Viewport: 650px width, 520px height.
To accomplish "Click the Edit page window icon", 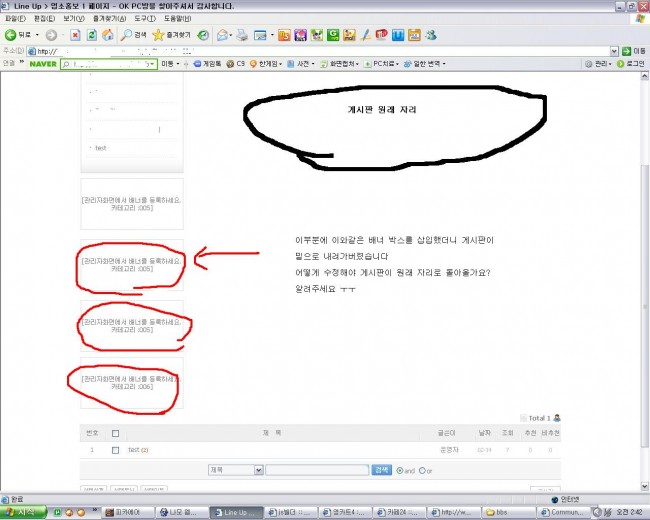I will coord(260,35).
